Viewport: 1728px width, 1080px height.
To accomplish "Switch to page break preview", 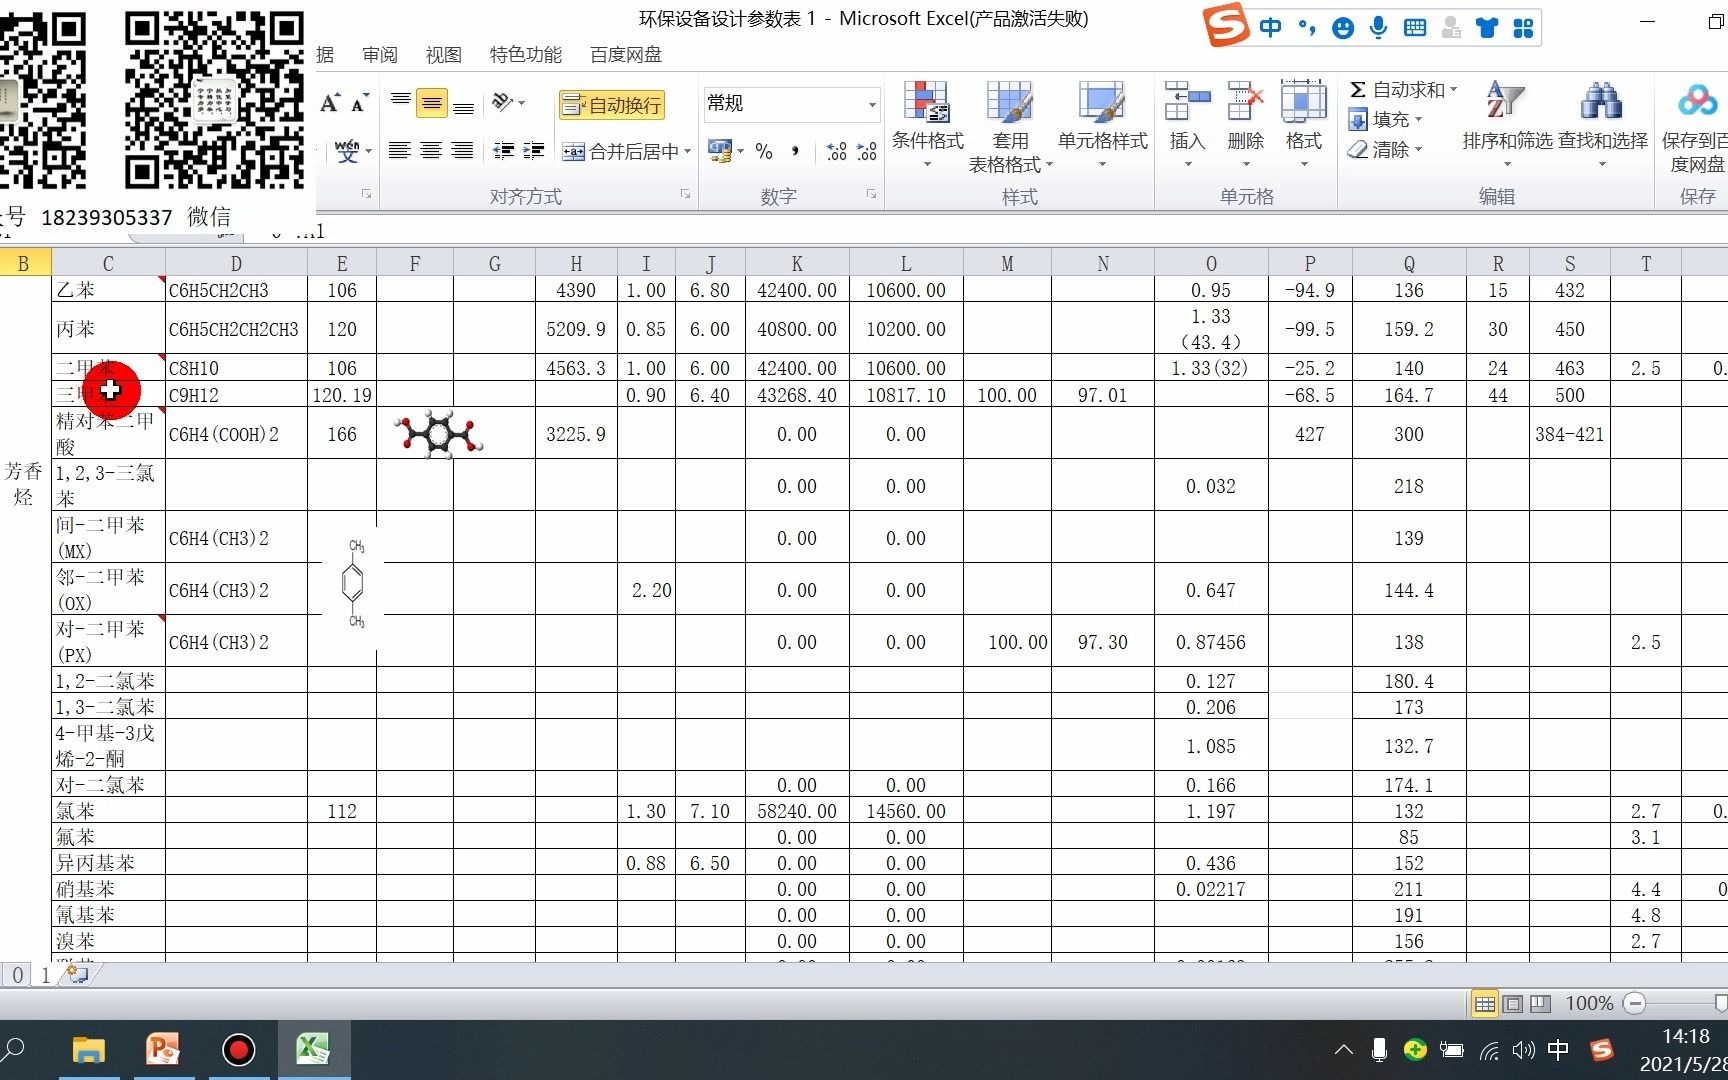I will pyautogui.click(x=1540, y=1004).
